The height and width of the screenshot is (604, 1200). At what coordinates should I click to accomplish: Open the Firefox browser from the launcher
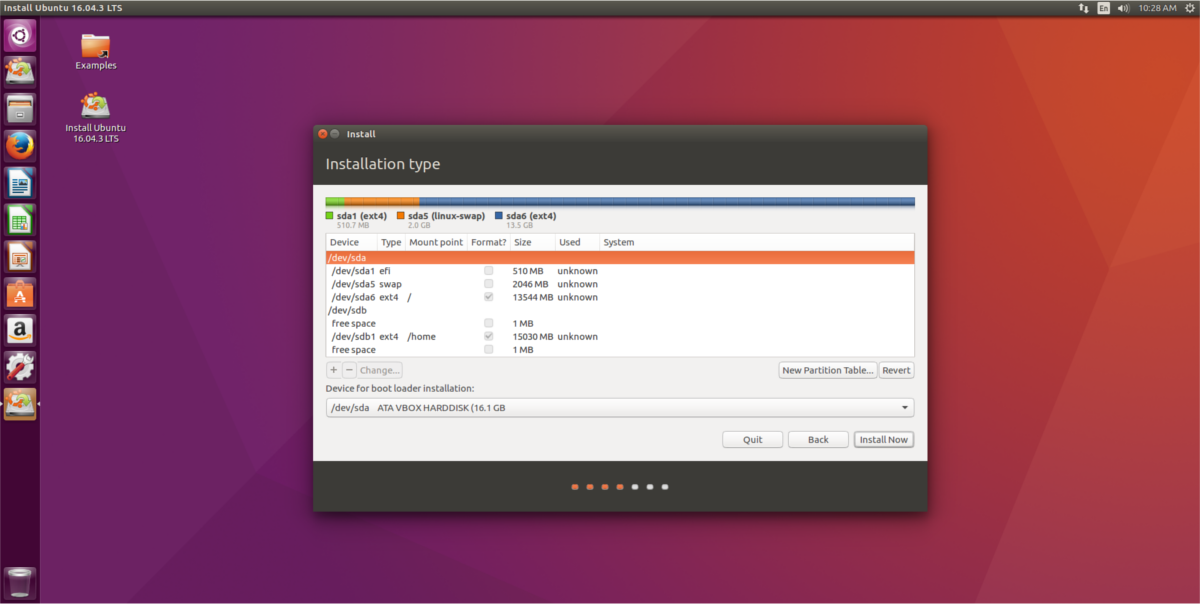point(19,145)
